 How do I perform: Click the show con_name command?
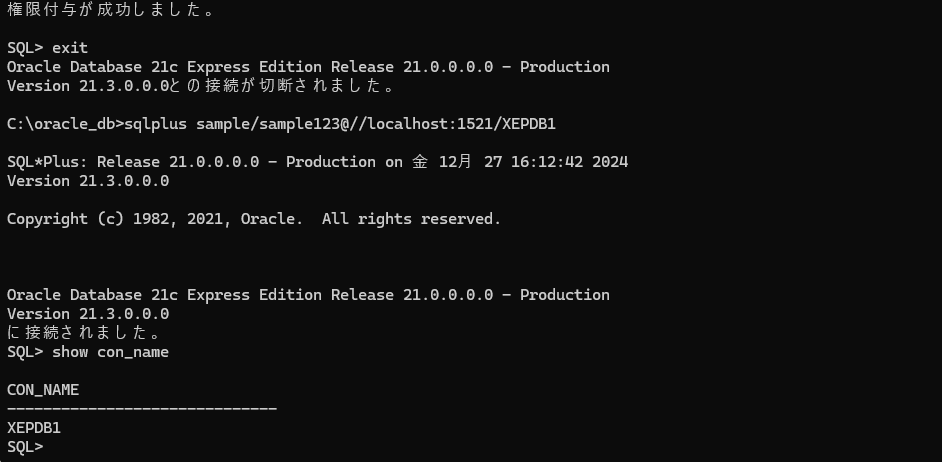(110, 352)
